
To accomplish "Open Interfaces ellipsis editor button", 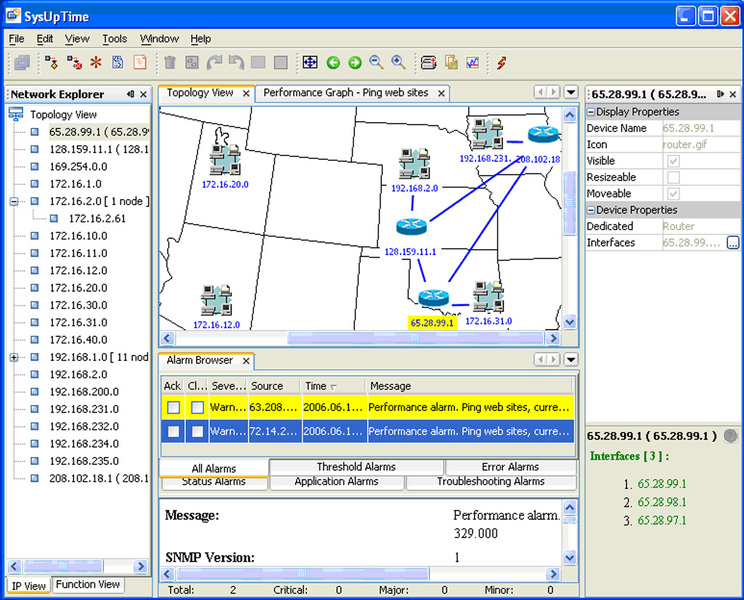I will [x=733, y=243].
